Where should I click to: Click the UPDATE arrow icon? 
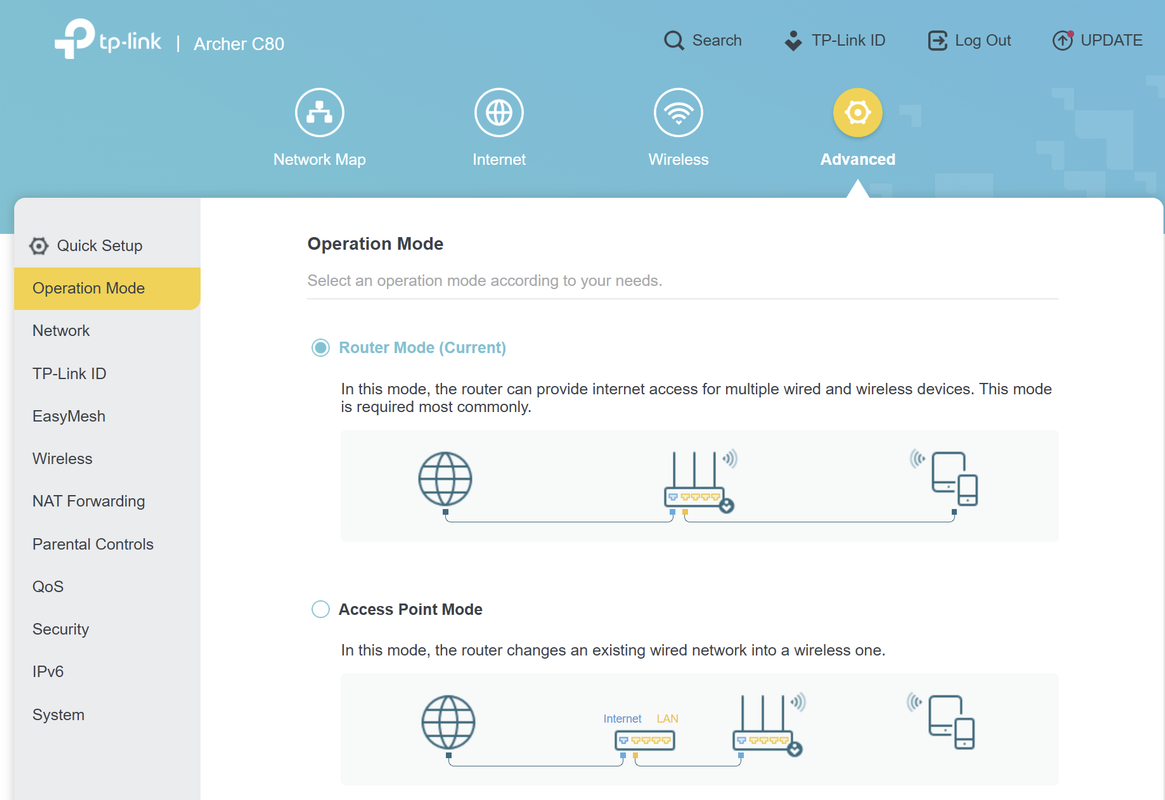point(1062,40)
